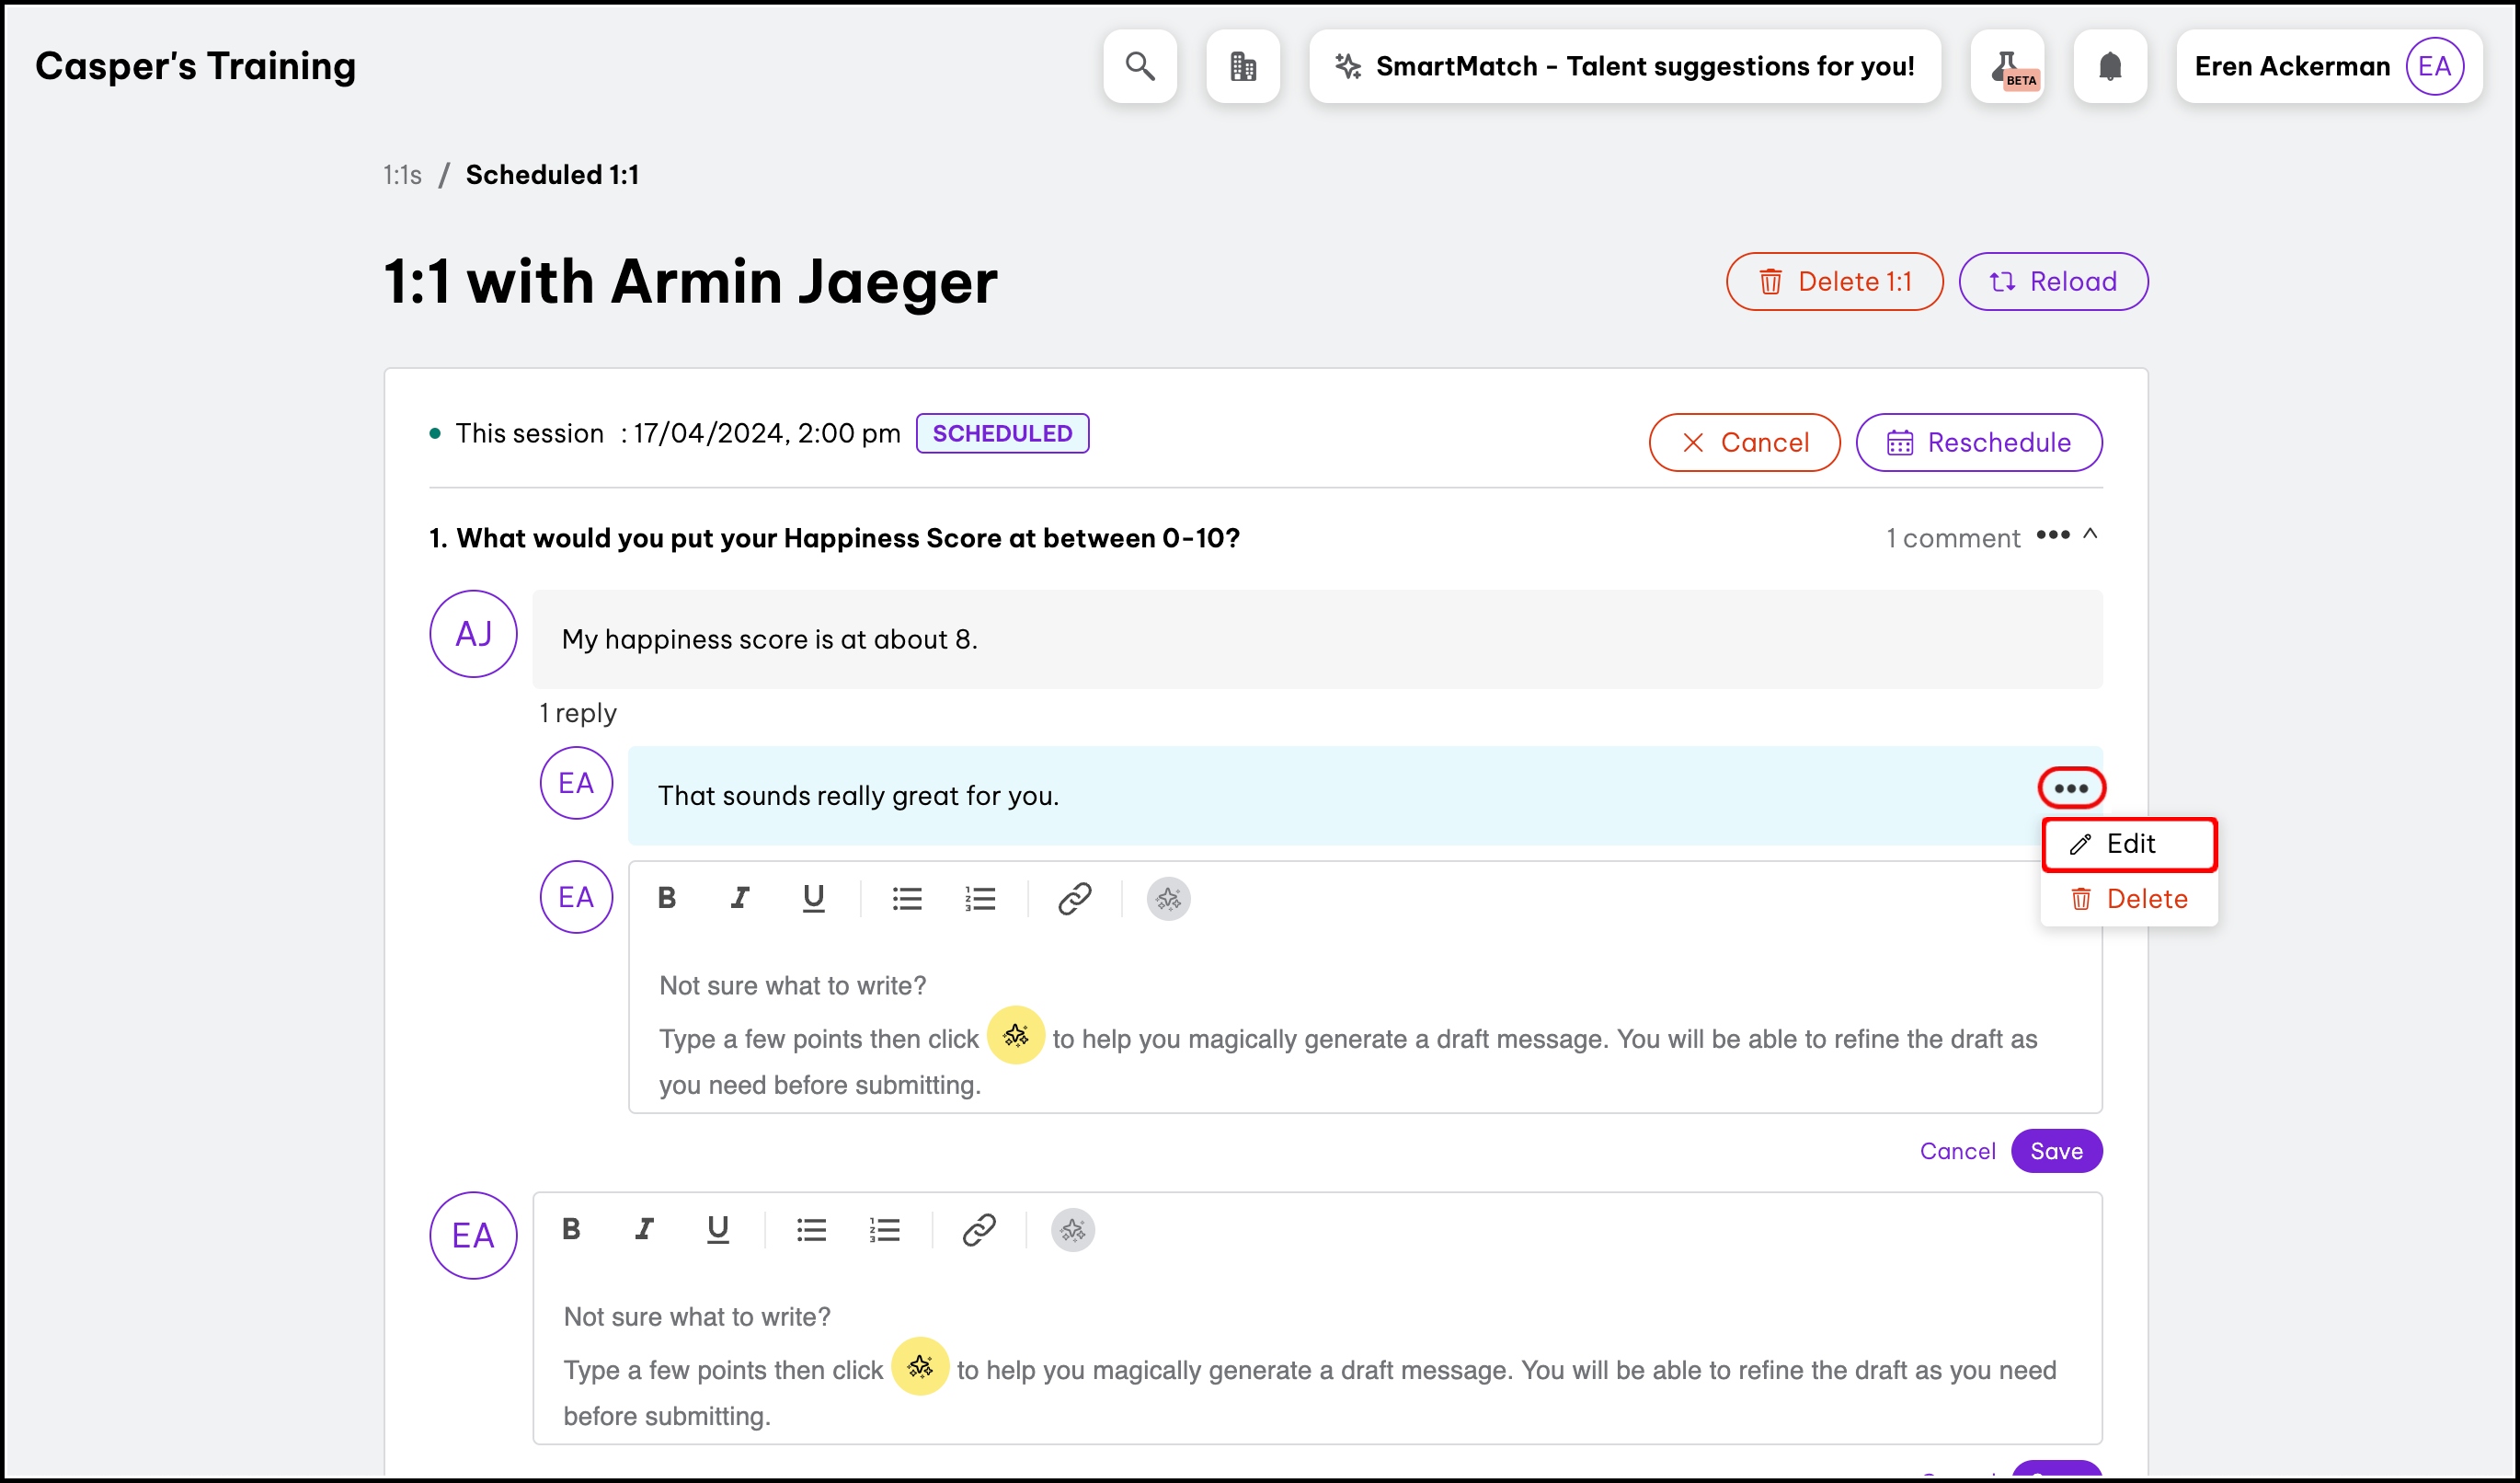Click the Reschedule button
Screen dimensions: 2520x1483
[x=1978, y=442]
